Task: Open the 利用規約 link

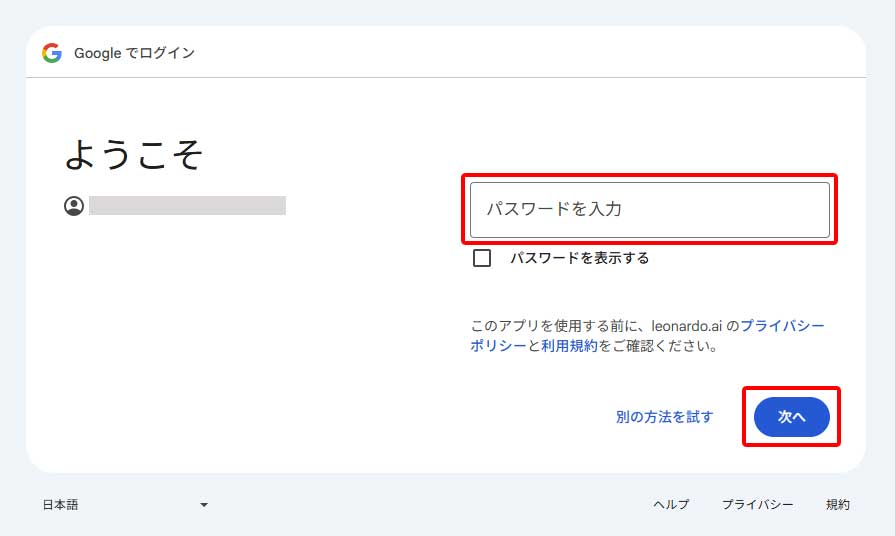Action: pyautogui.click(x=569, y=346)
